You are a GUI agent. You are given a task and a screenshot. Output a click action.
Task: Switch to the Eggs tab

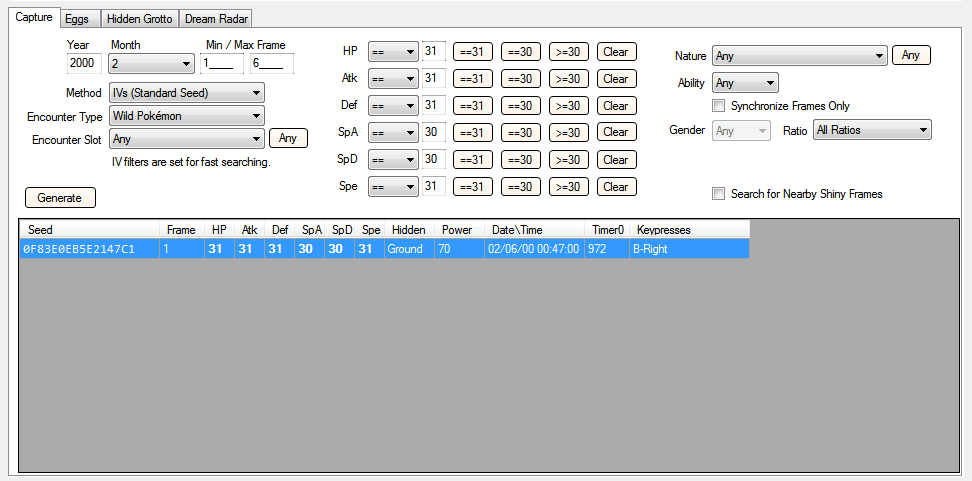pyautogui.click(x=79, y=19)
